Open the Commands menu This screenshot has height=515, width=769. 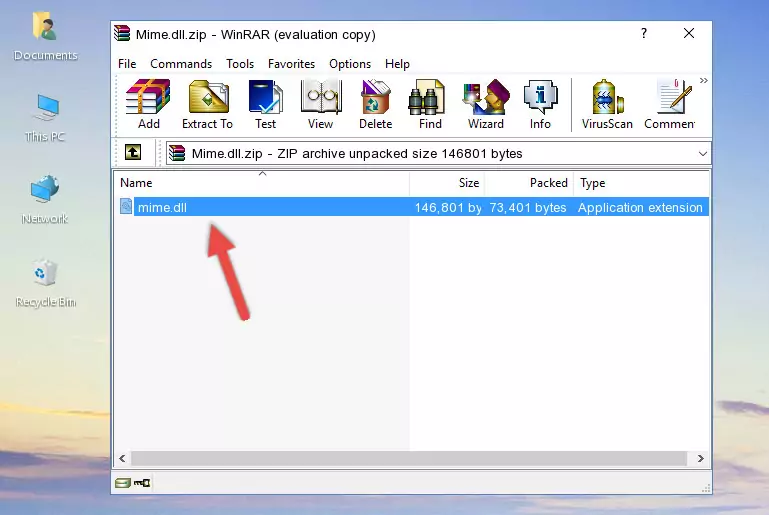[x=181, y=64]
